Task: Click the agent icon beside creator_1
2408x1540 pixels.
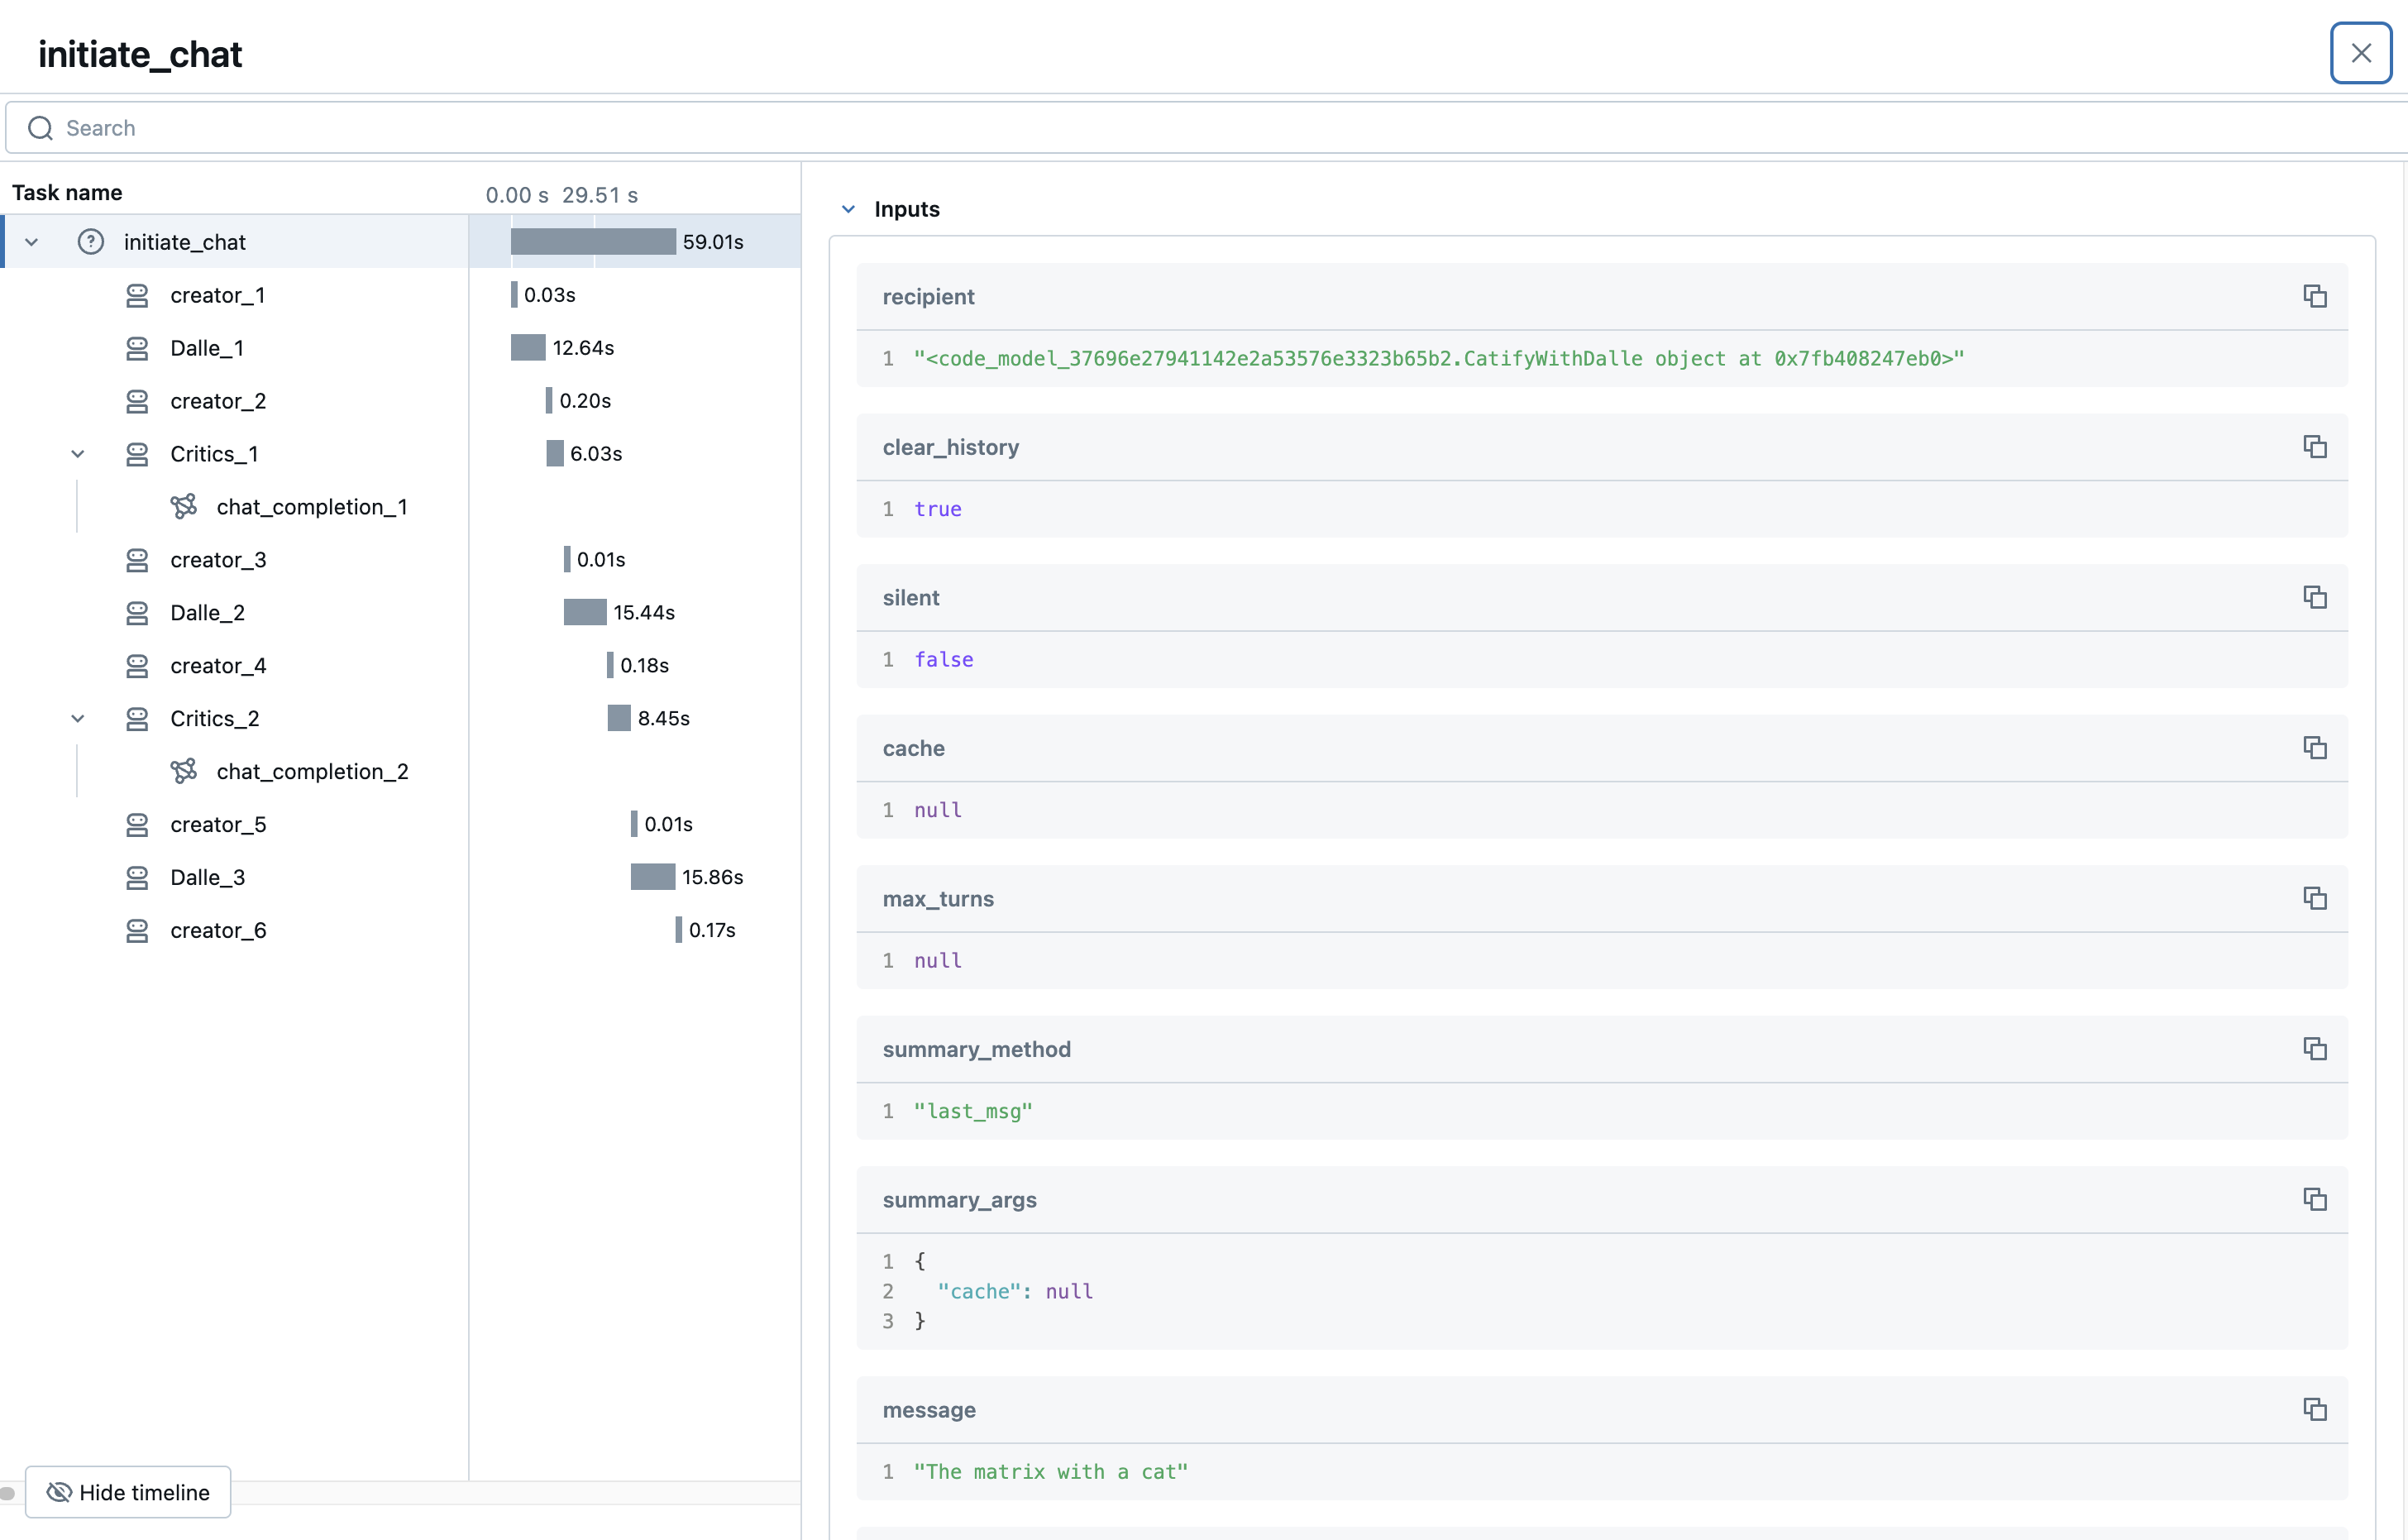Action: pyautogui.click(x=137, y=295)
